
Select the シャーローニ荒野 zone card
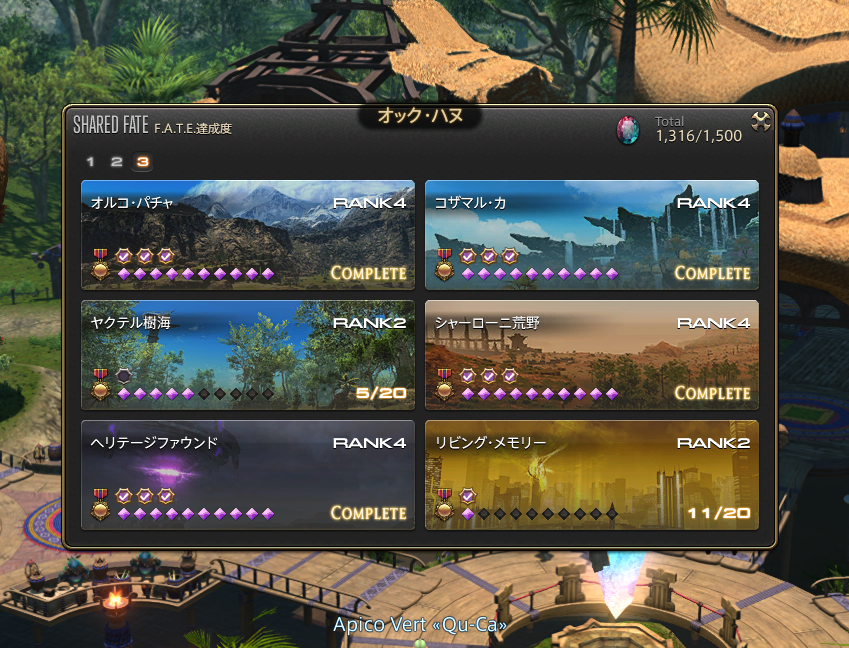[x=592, y=355]
